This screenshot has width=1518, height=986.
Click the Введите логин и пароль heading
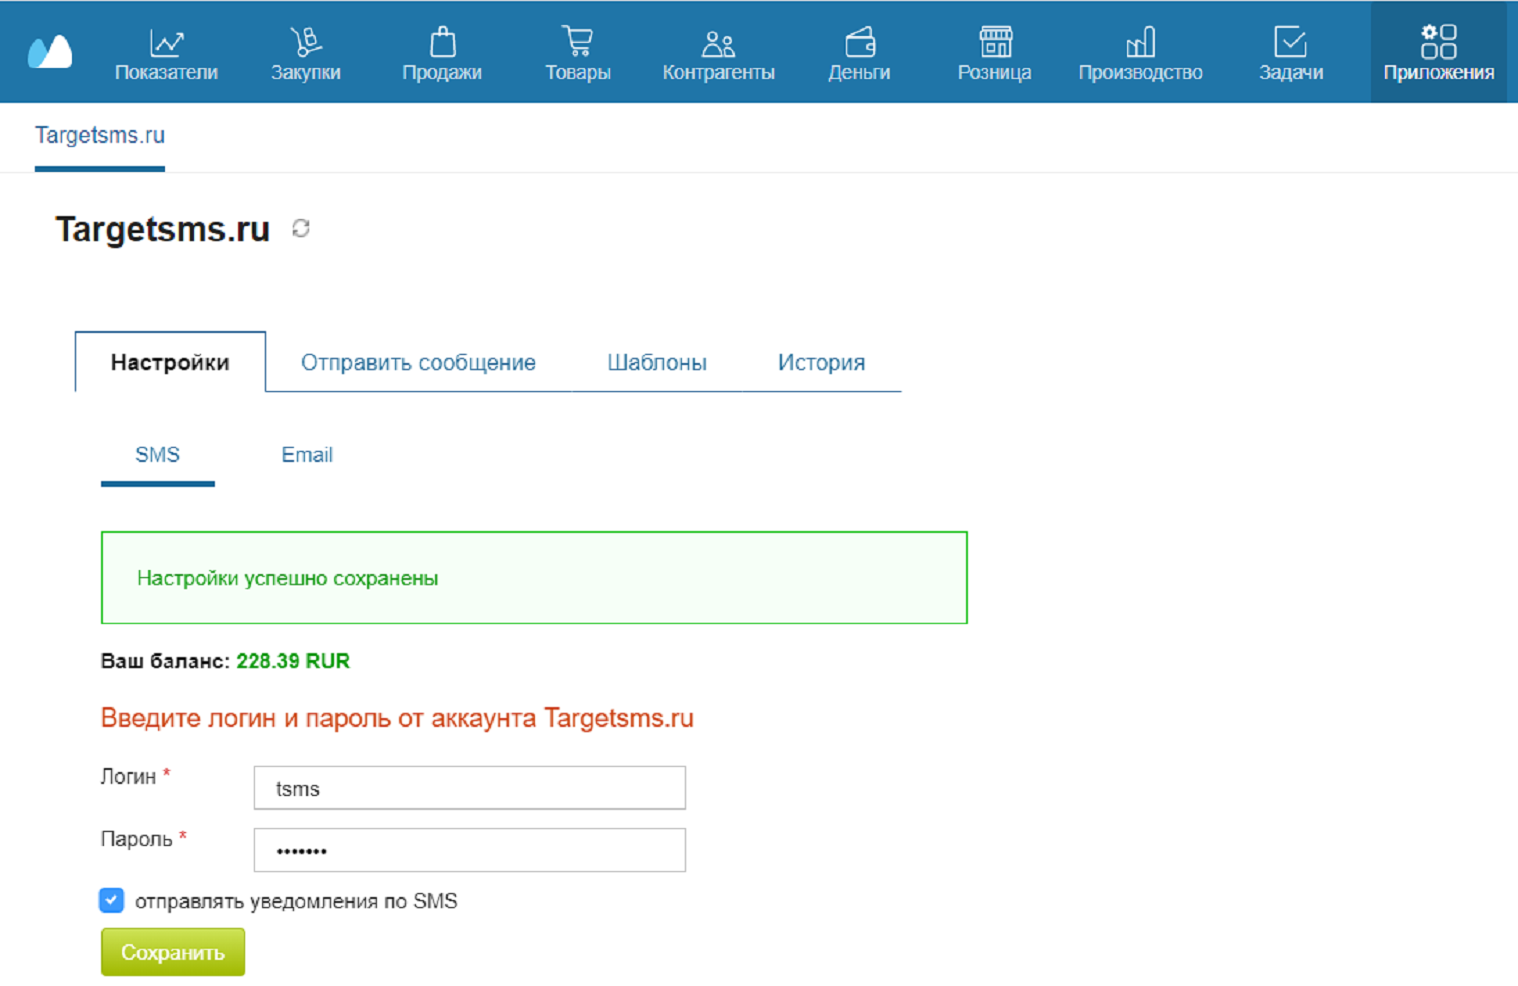pos(397,718)
